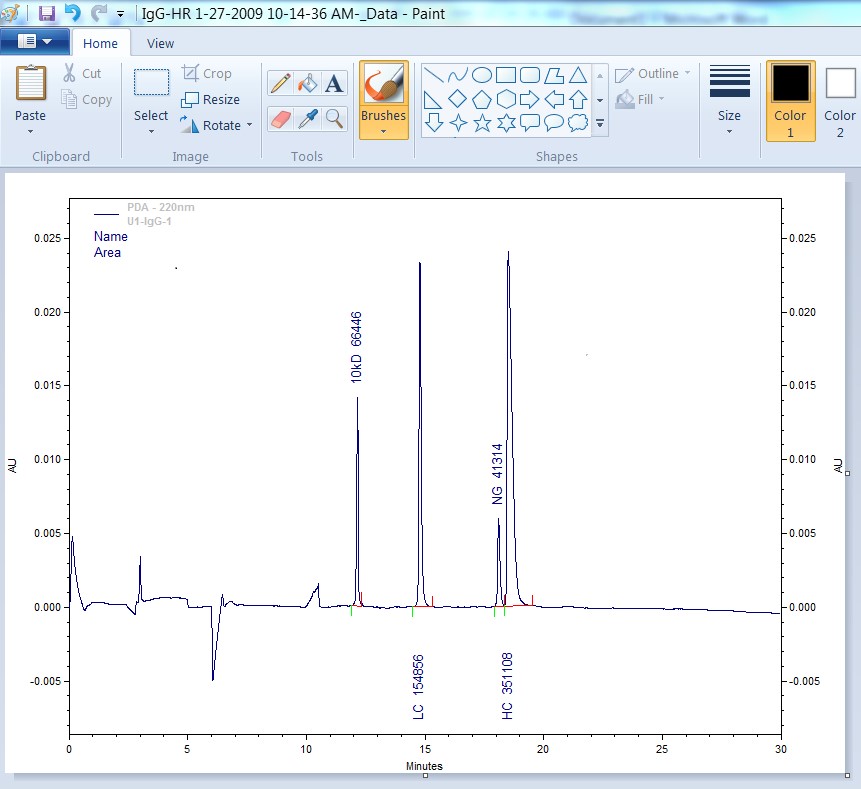Click the Crop button
Image resolution: width=861 pixels, height=789 pixels.
pyautogui.click(x=206, y=73)
